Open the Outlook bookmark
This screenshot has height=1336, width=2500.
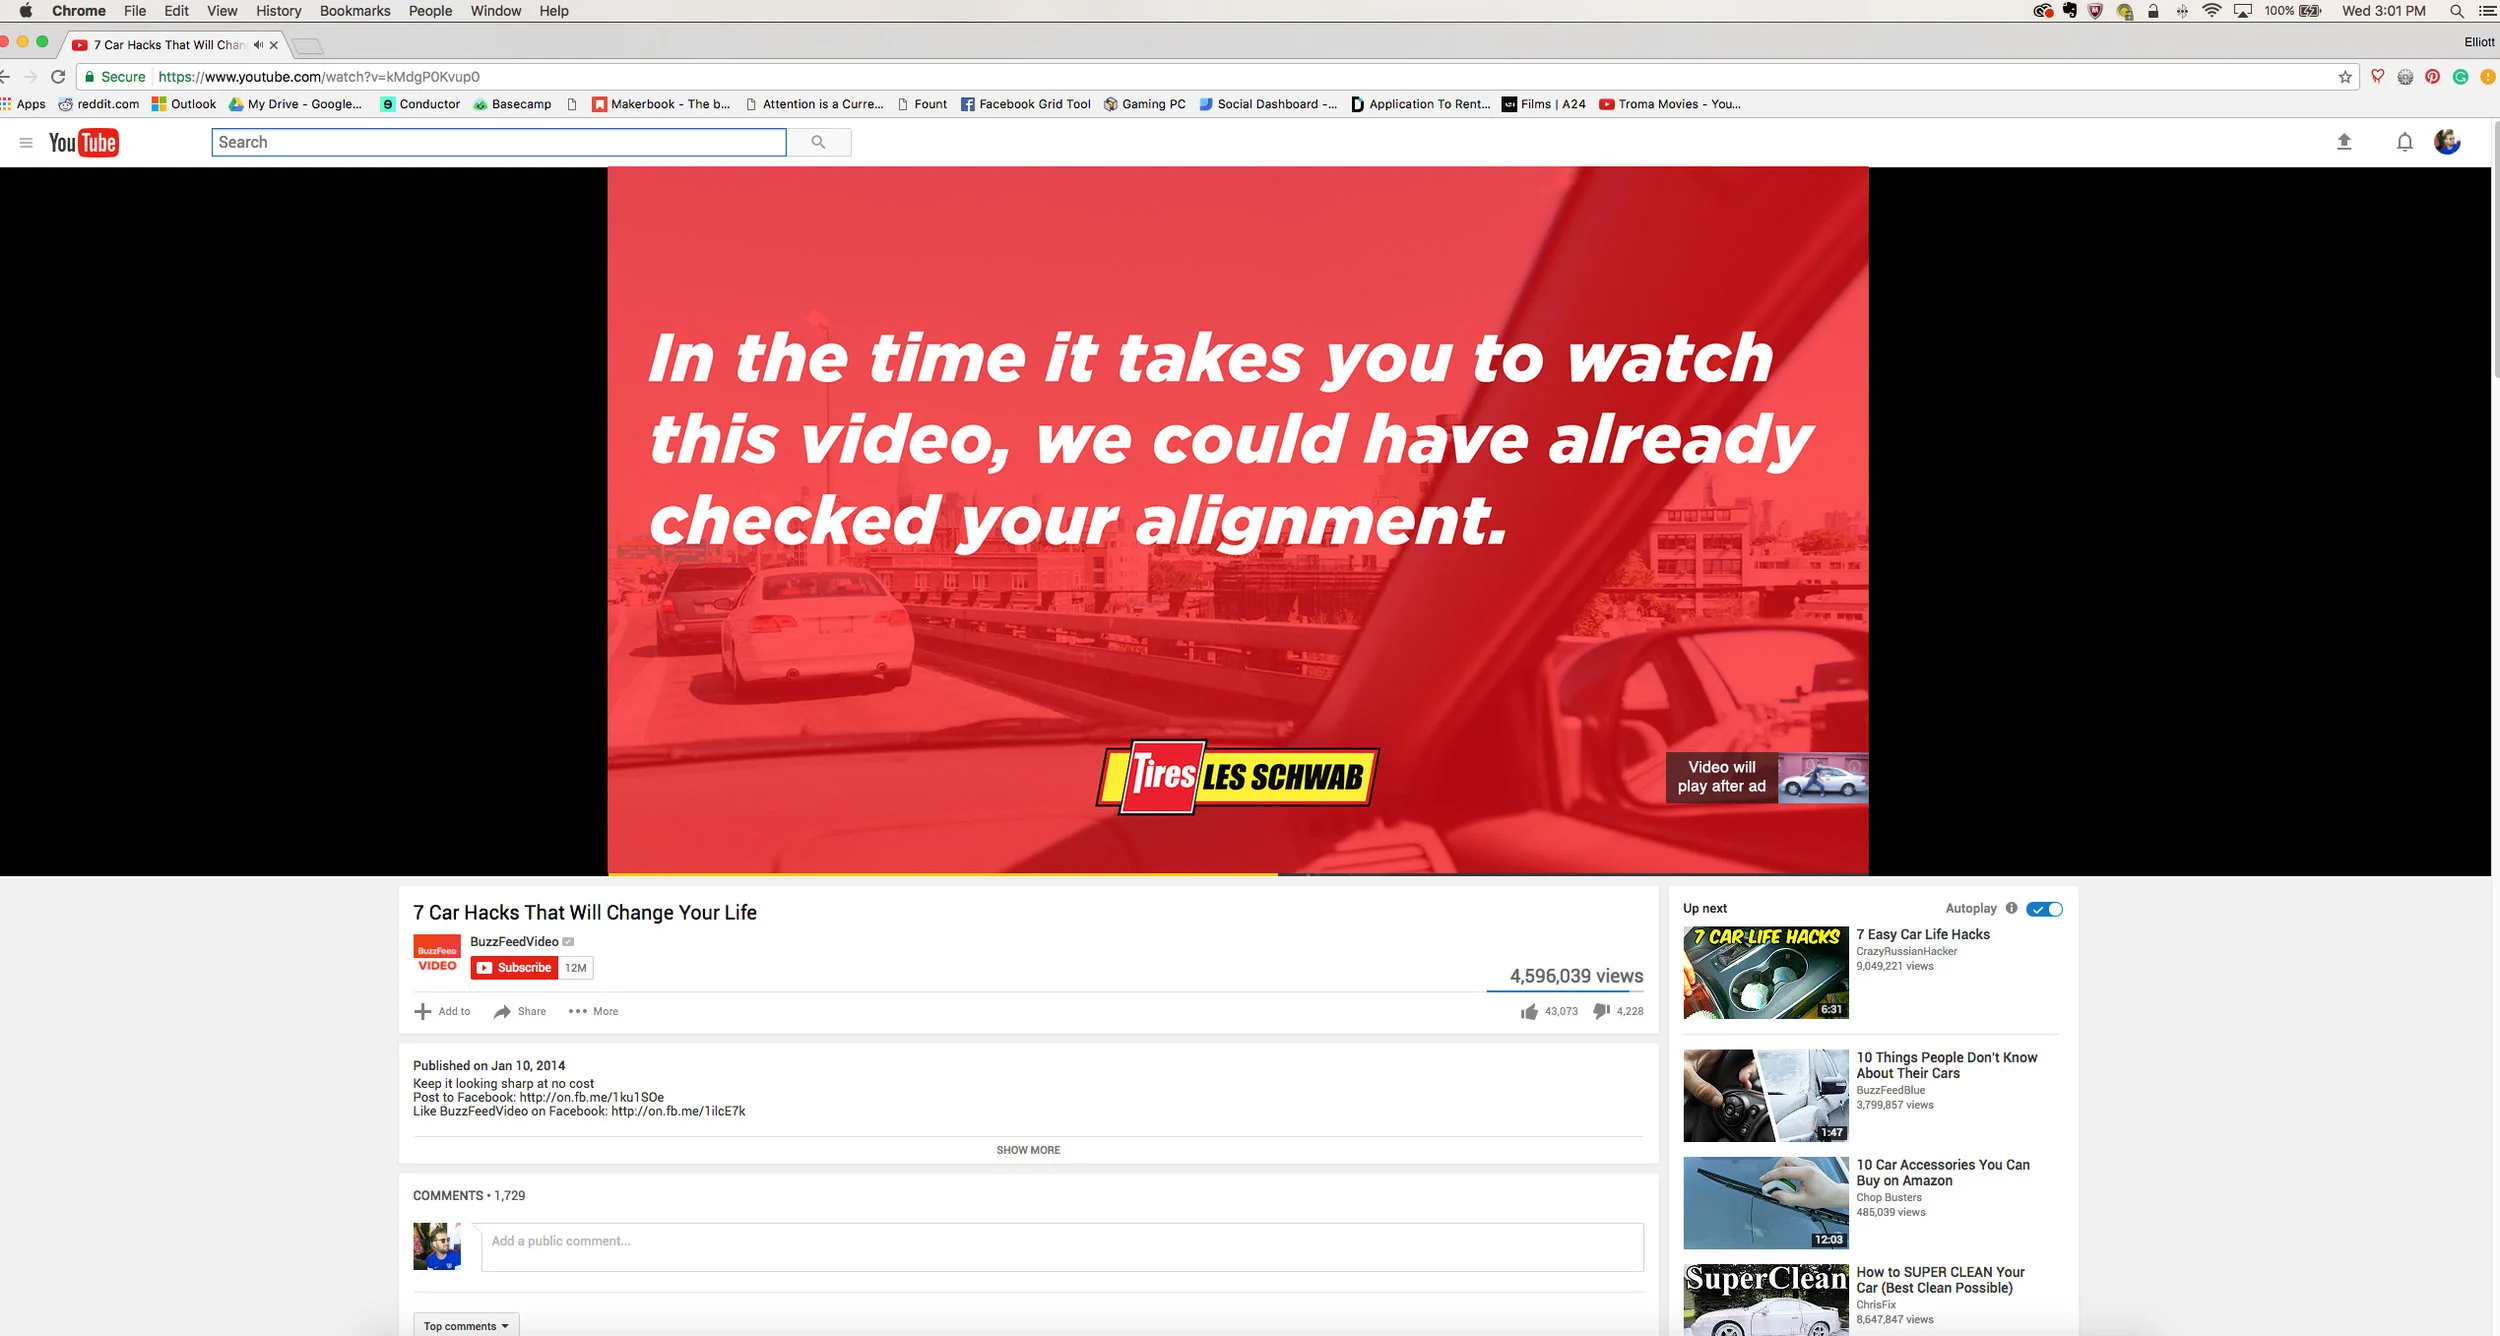point(184,104)
